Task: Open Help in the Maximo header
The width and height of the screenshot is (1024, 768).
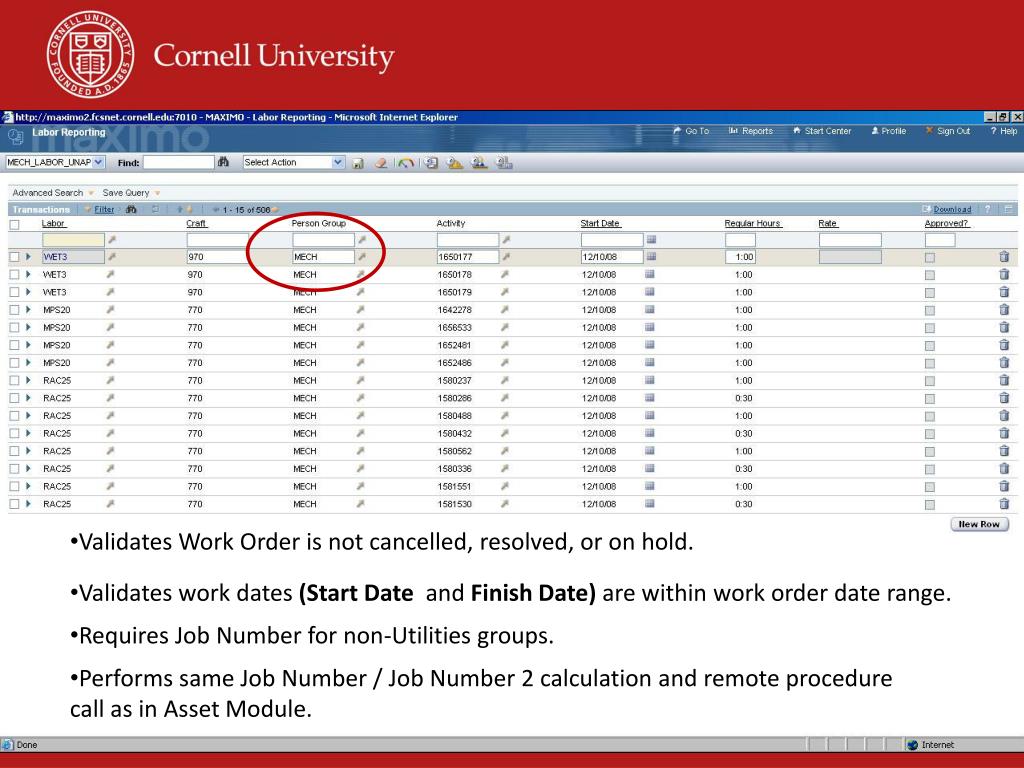Action: click(x=1004, y=131)
